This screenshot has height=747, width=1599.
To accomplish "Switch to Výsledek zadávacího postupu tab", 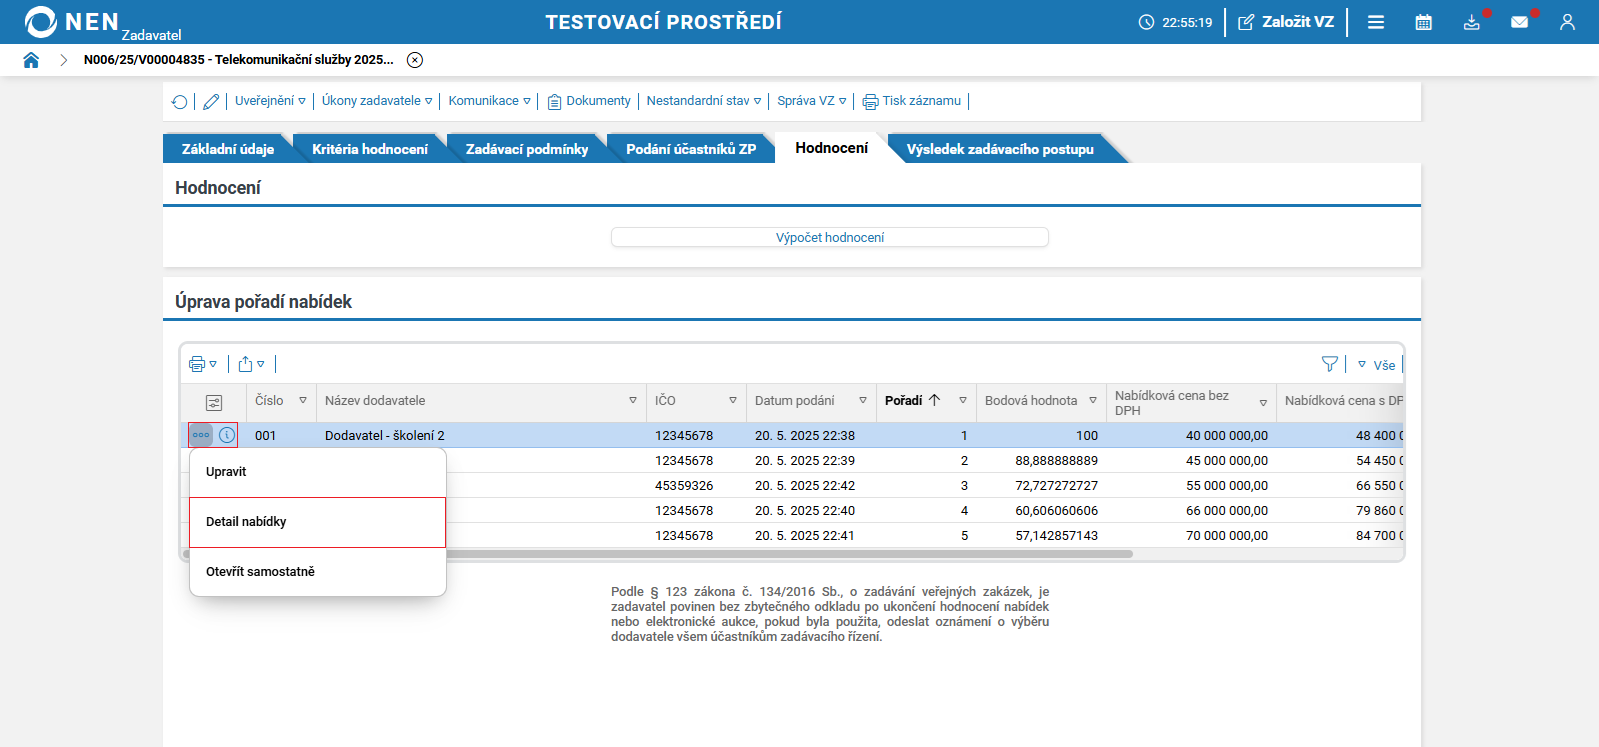I will click(1000, 149).
